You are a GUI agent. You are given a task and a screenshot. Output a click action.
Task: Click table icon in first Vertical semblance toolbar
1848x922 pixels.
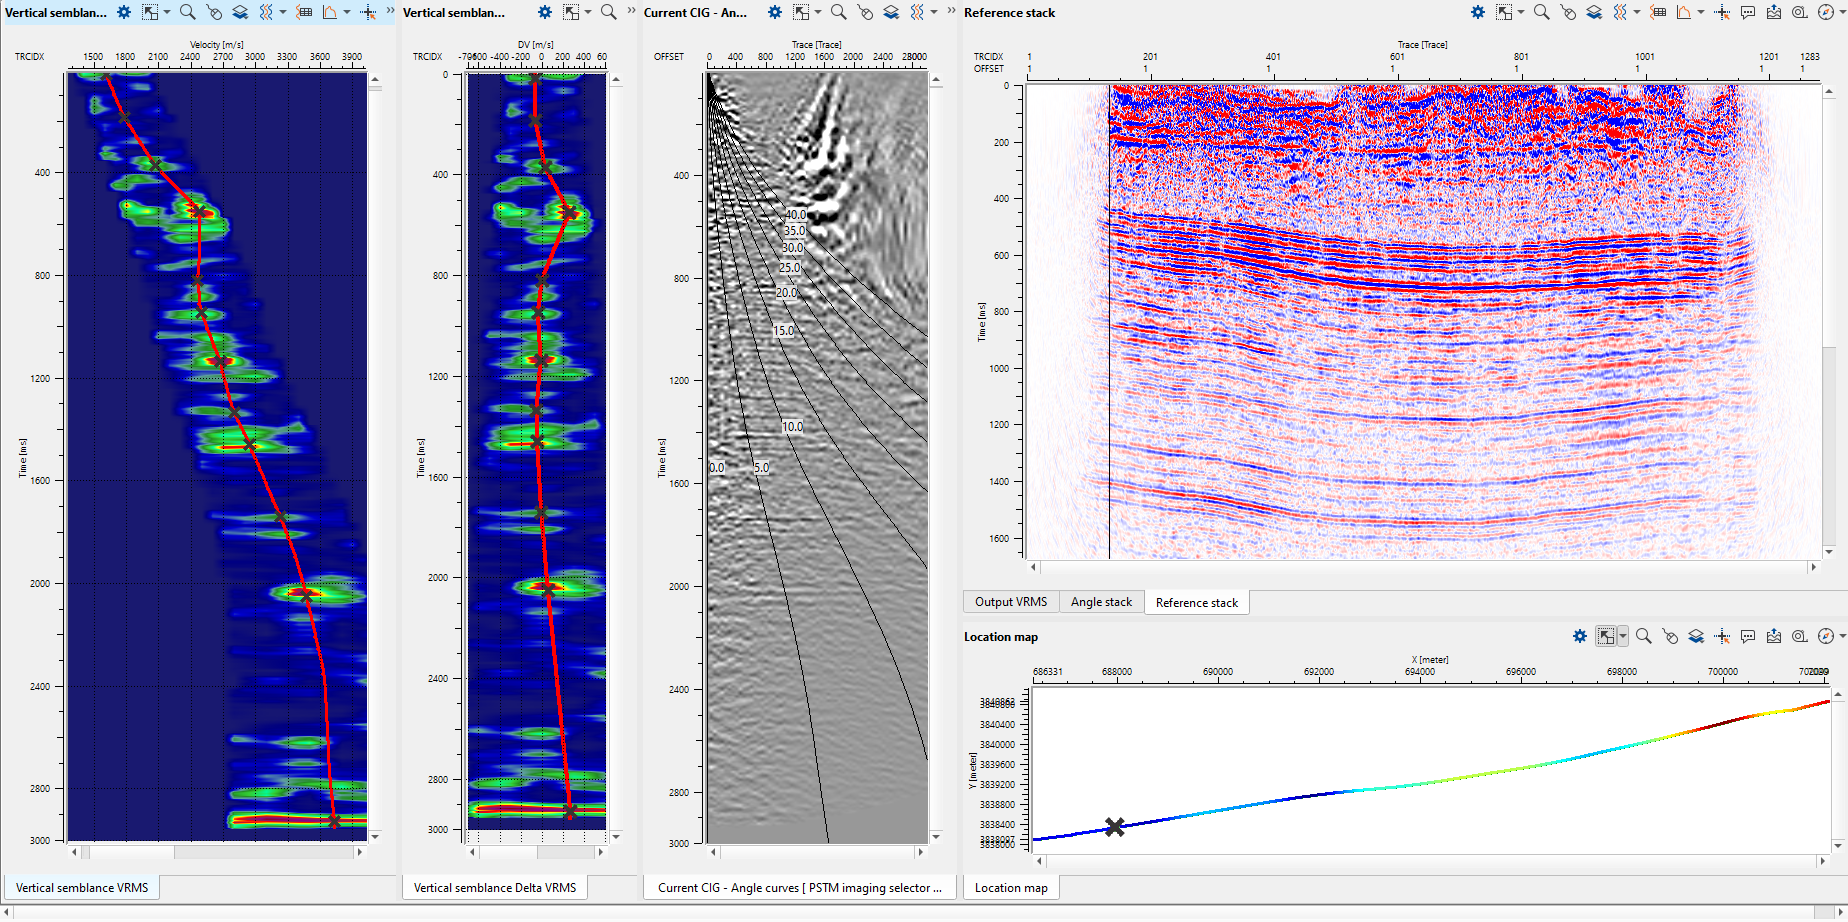click(304, 13)
